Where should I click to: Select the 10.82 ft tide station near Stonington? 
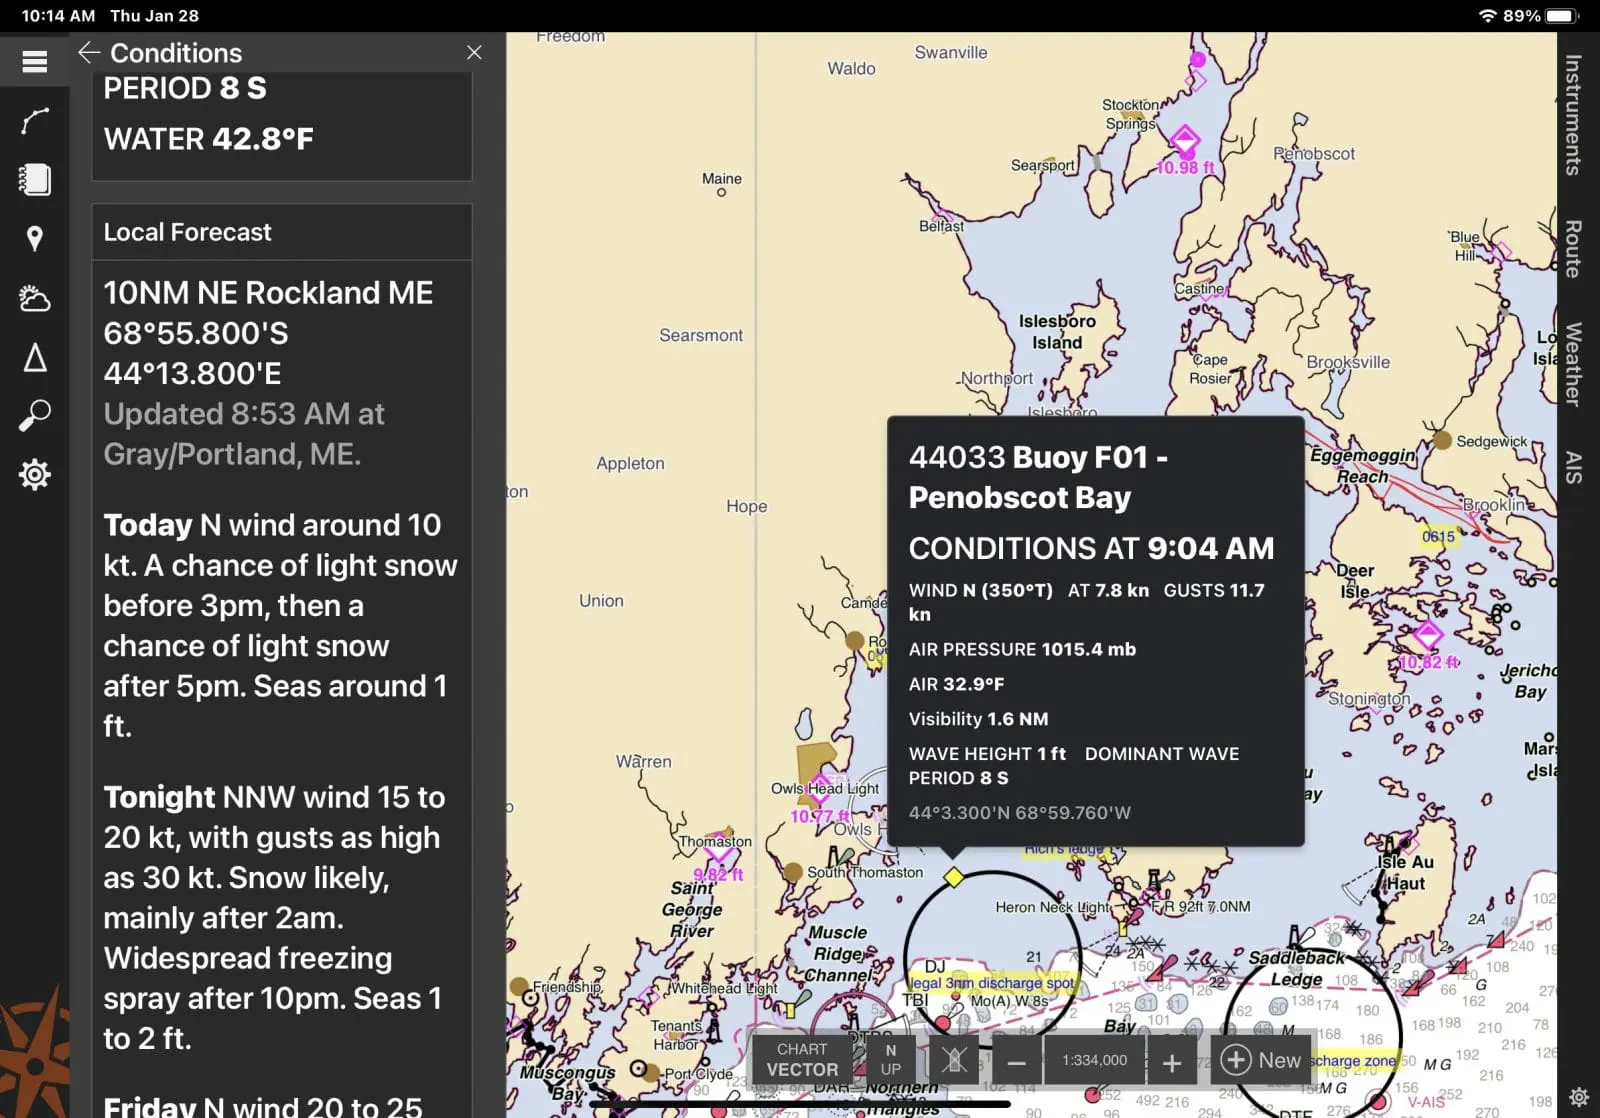pyautogui.click(x=1427, y=635)
